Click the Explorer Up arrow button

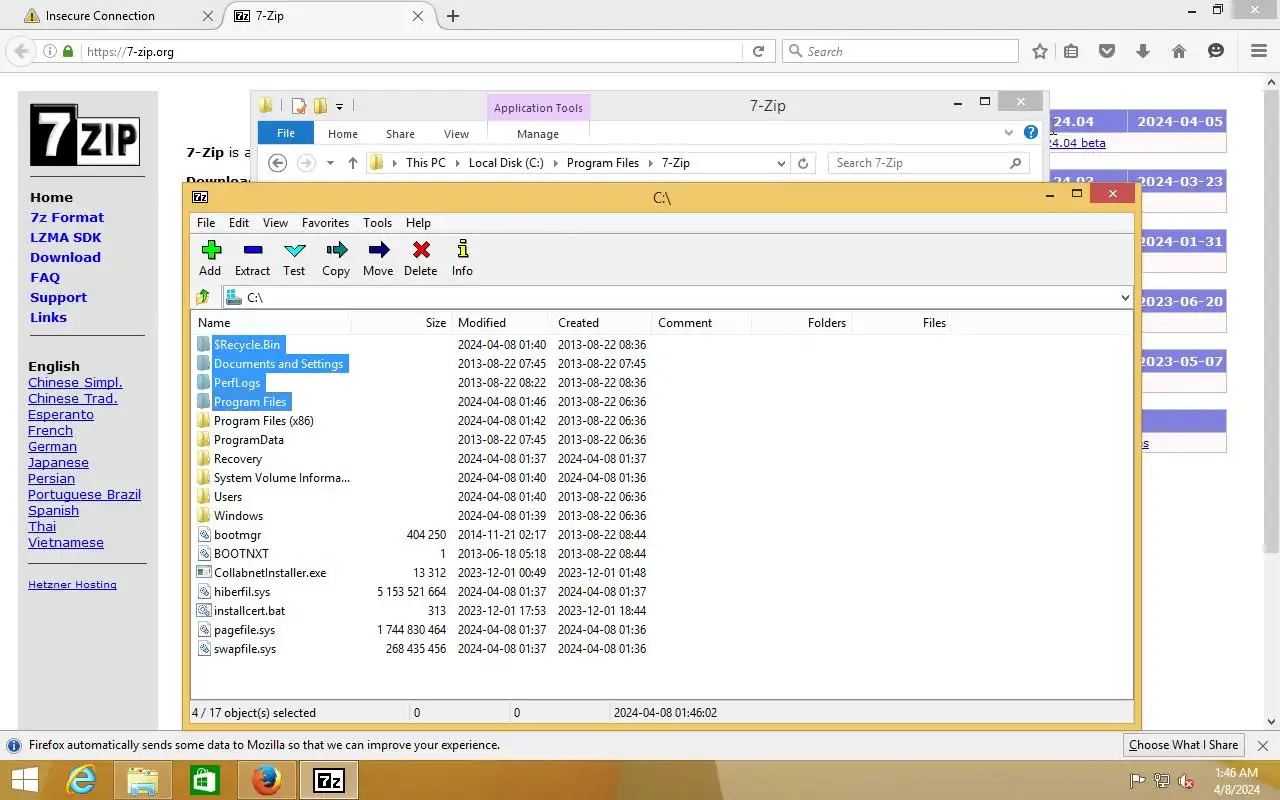tap(353, 163)
